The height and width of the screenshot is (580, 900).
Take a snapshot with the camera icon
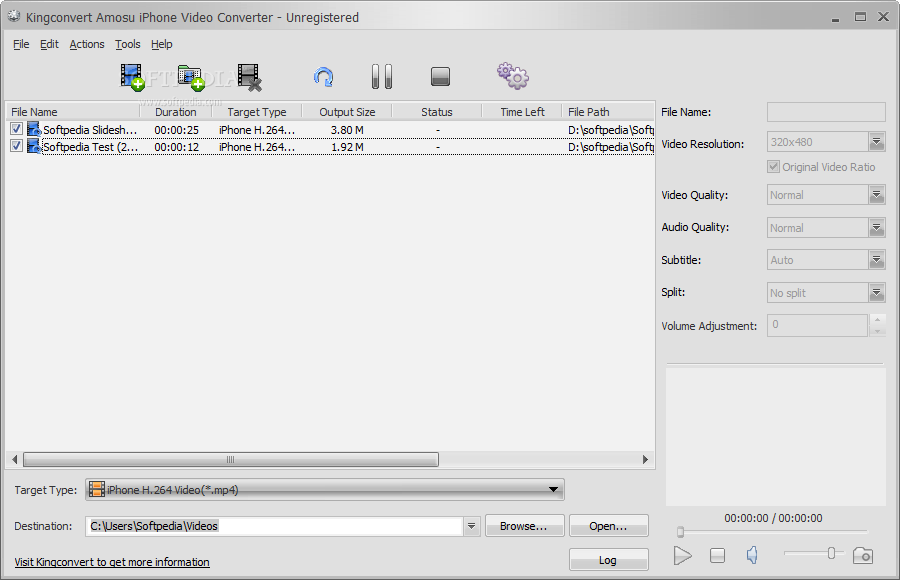tap(863, 555)
